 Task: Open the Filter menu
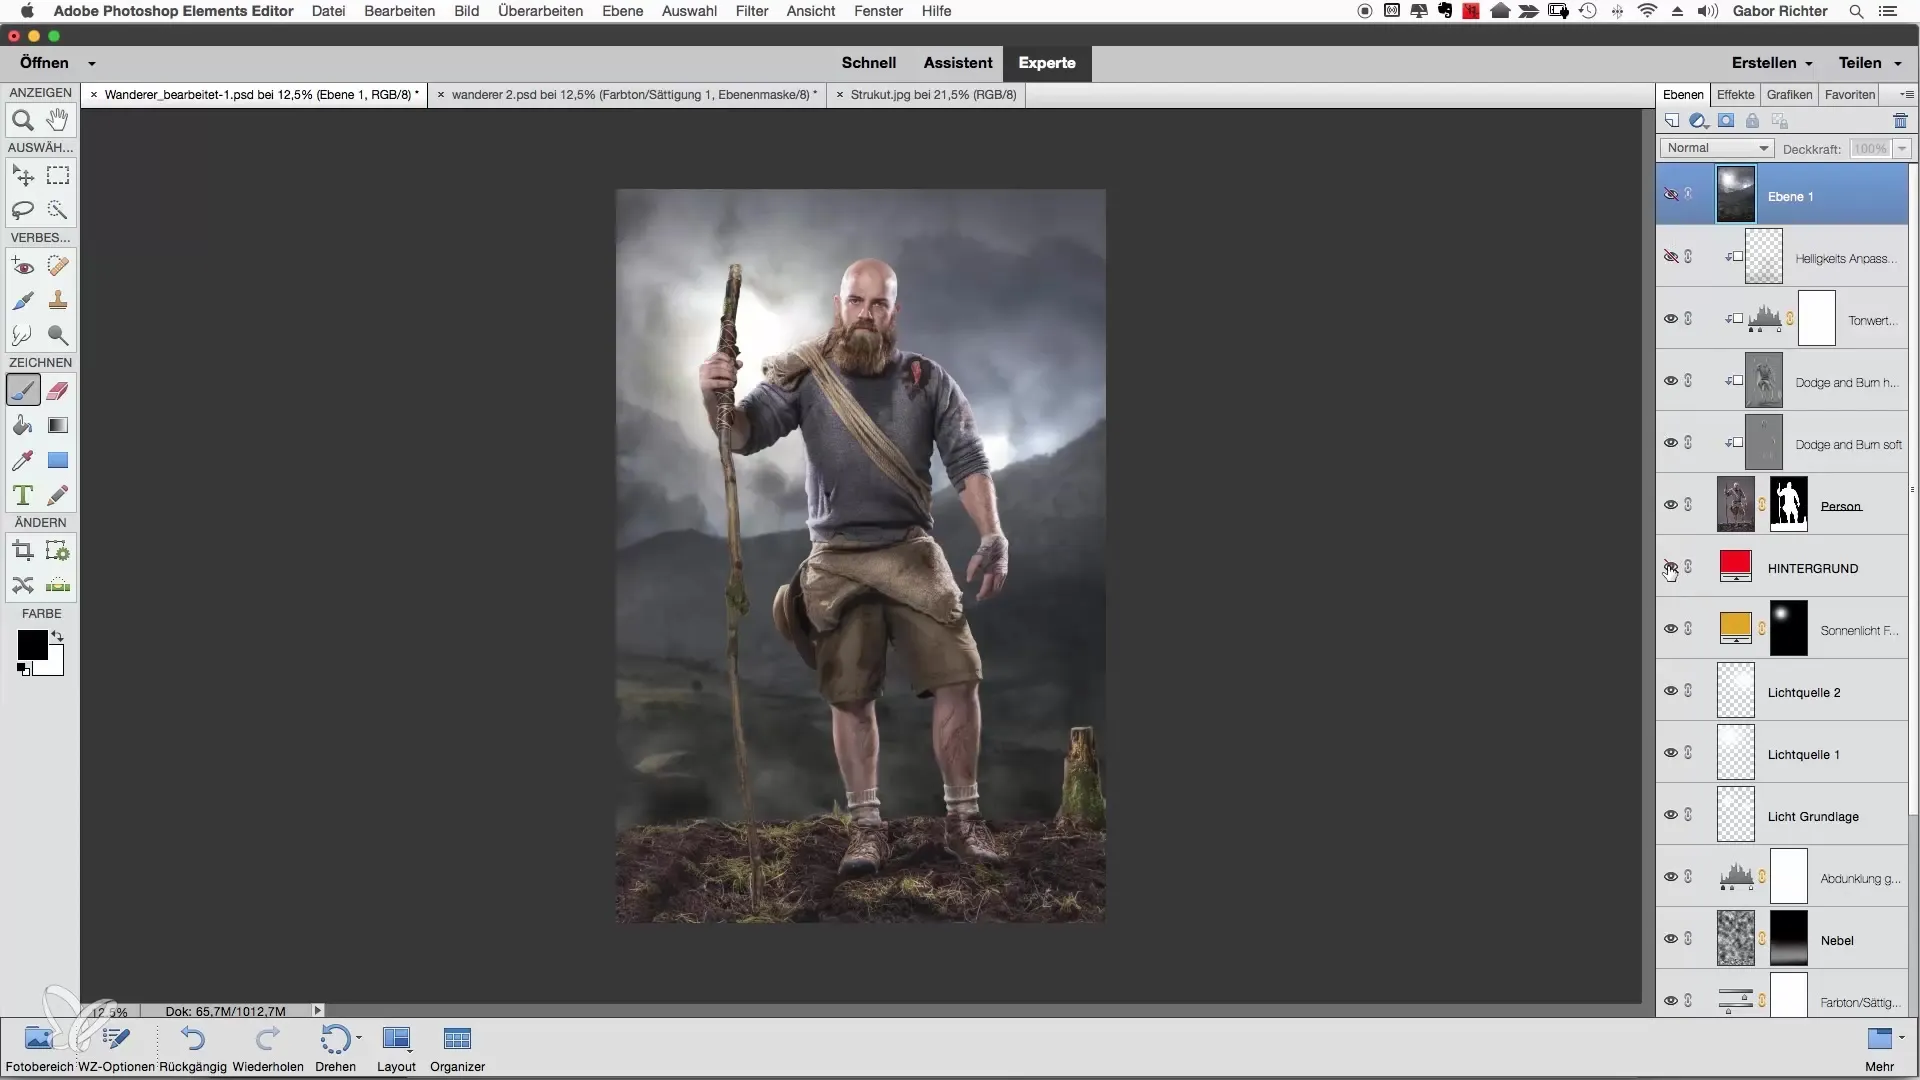[752, 11]
